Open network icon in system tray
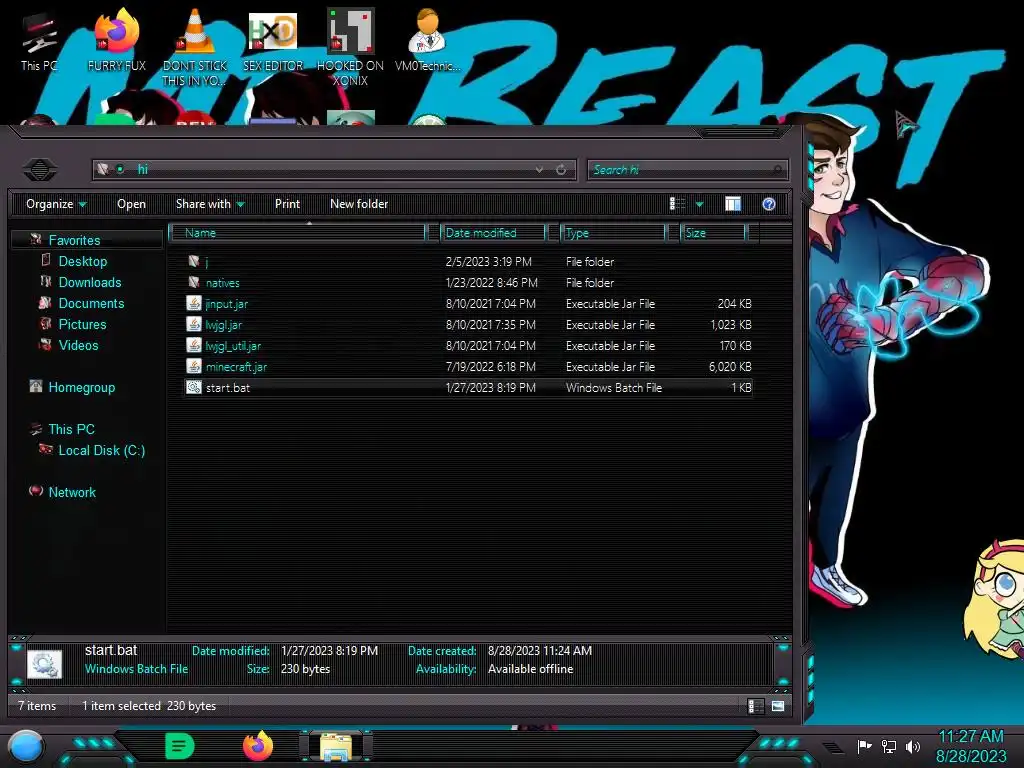This screenshot has width=1024, height=768. (889, 746)
